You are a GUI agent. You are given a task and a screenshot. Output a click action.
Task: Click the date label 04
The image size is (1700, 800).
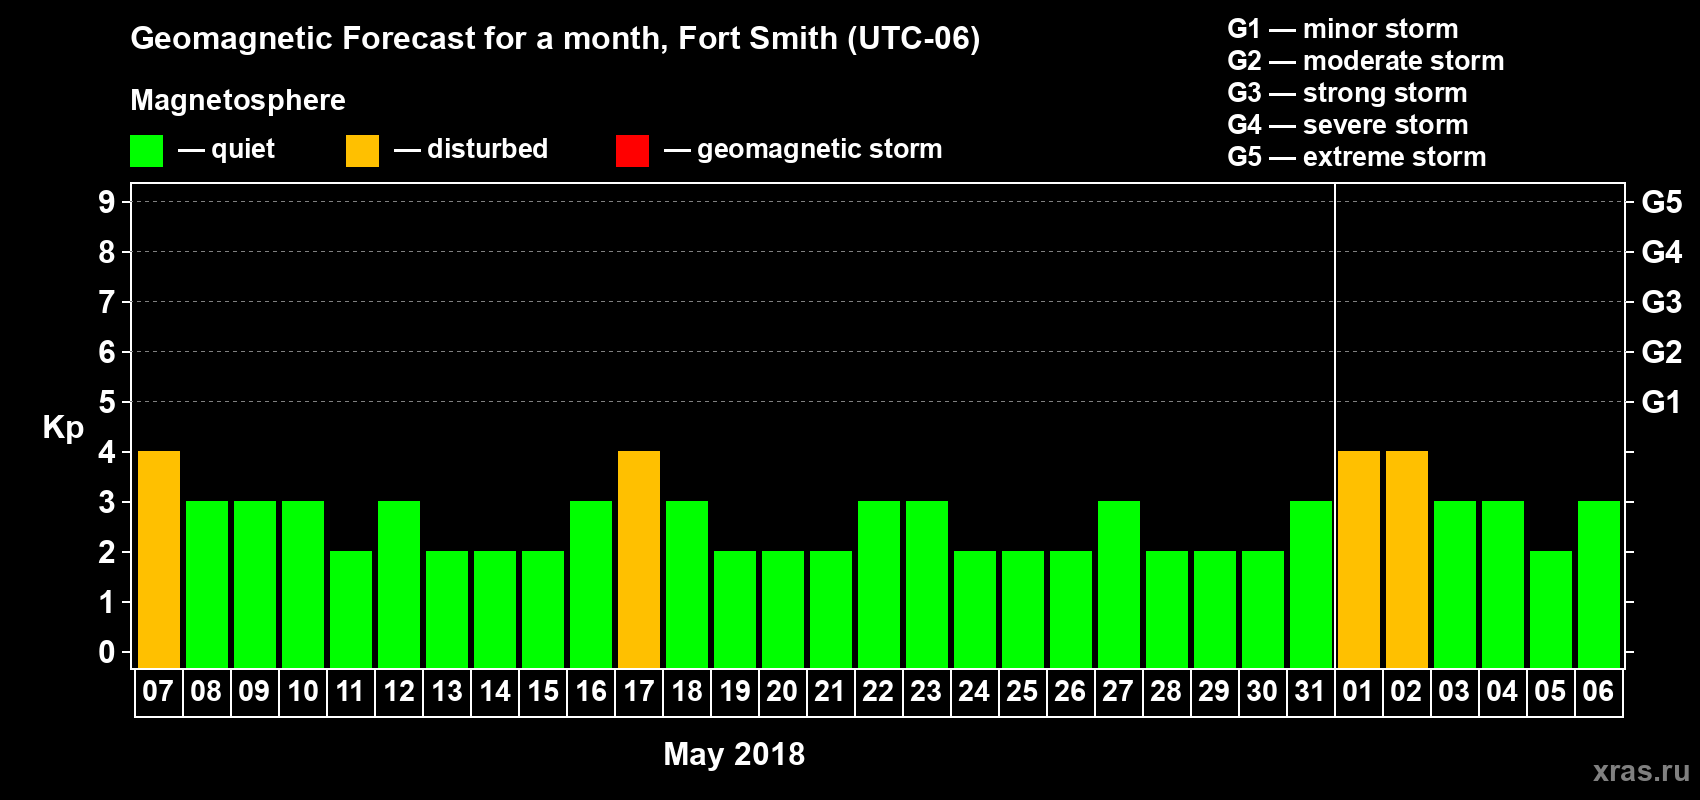pyautogui.click(x=1502, y=692)
